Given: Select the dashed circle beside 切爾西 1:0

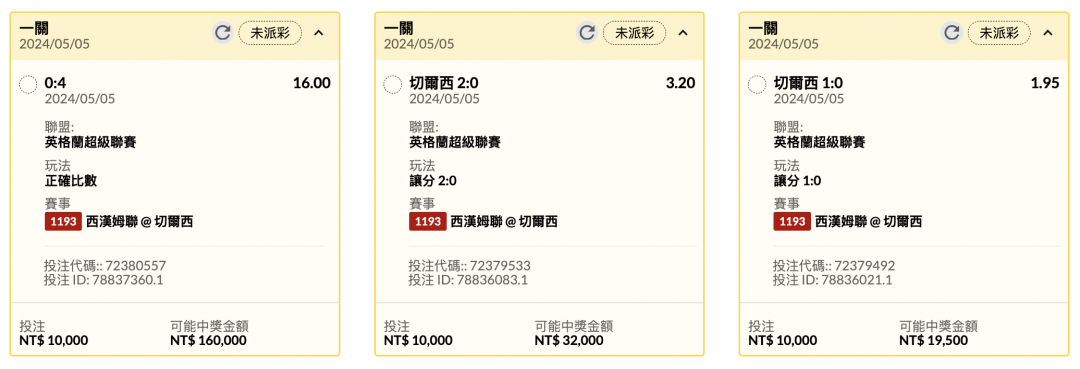Looking at the screenshot, I should 757,85.
